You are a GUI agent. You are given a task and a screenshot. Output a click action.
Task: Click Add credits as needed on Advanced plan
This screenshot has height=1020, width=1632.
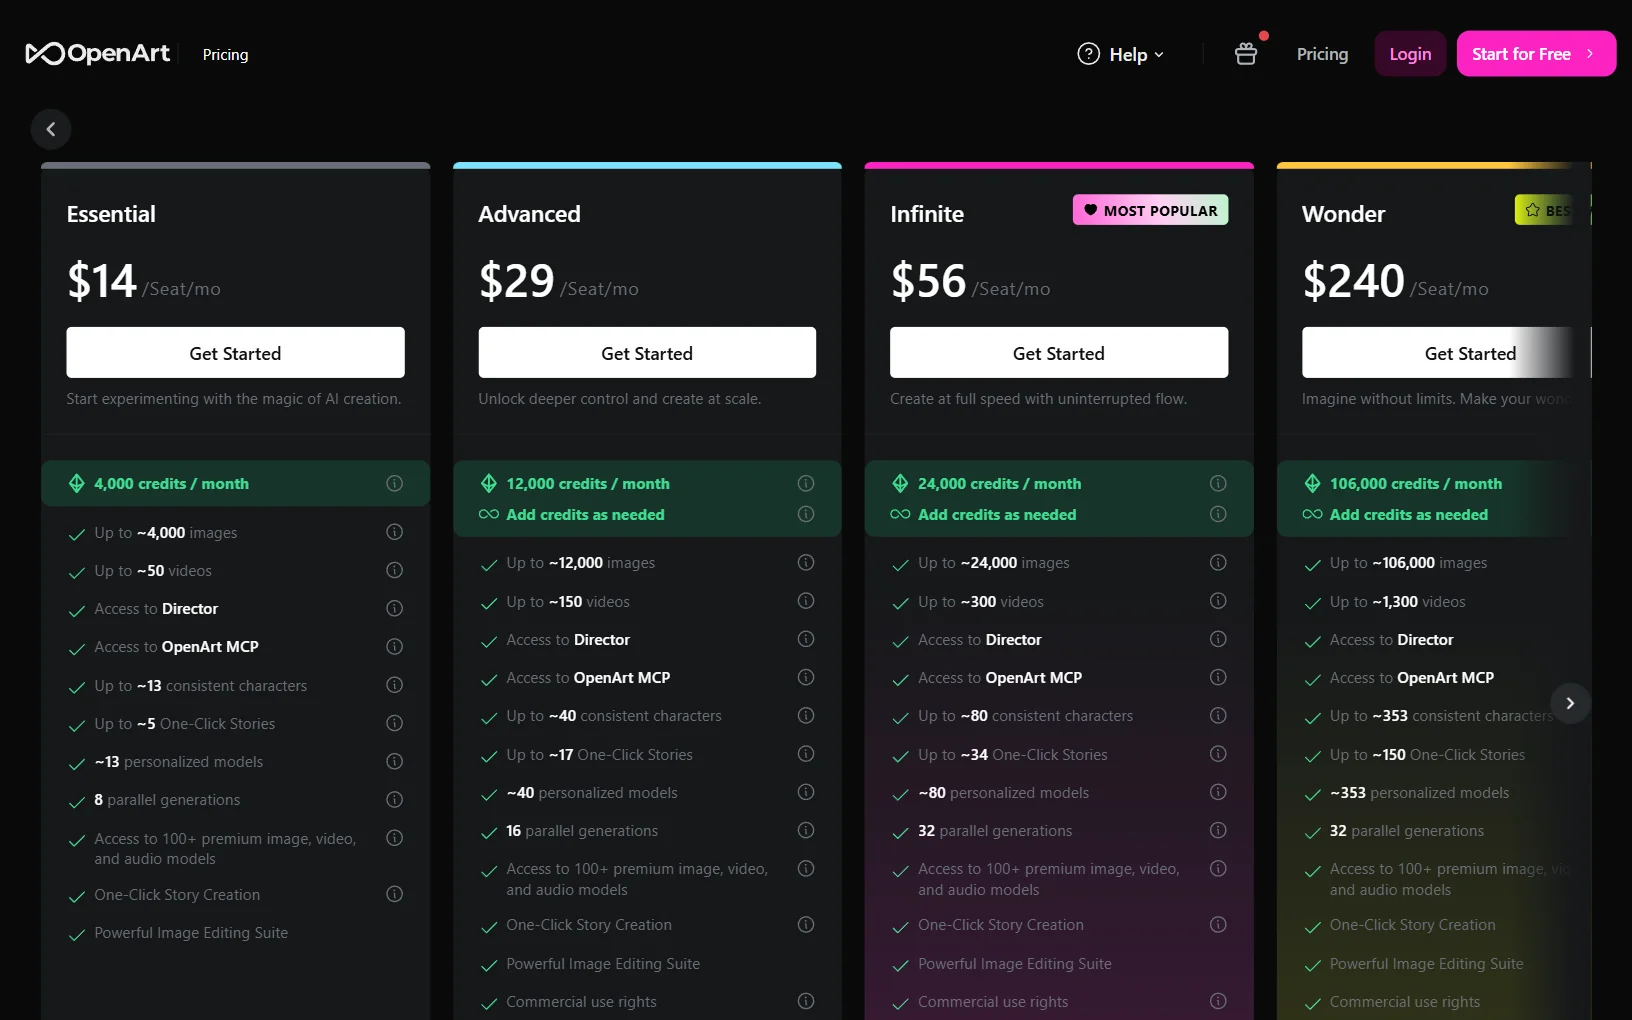pos(585,514)
